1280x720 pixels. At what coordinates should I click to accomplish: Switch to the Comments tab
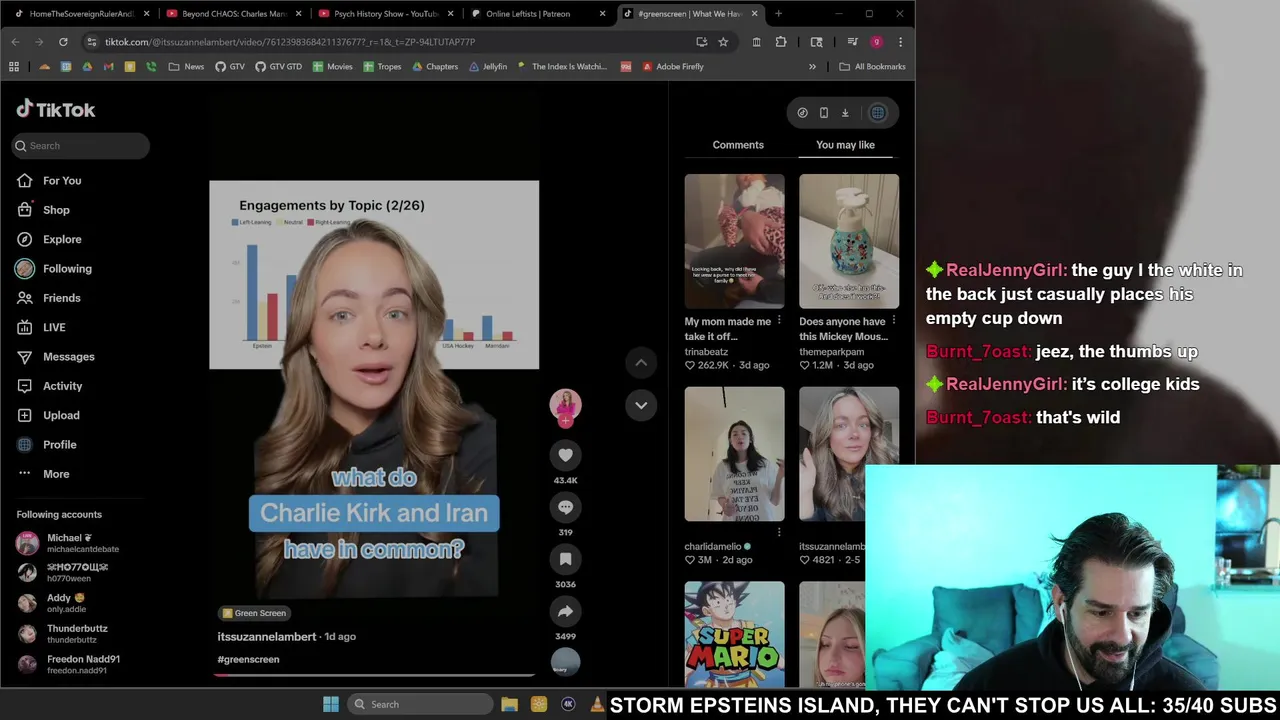coord(738,145)
